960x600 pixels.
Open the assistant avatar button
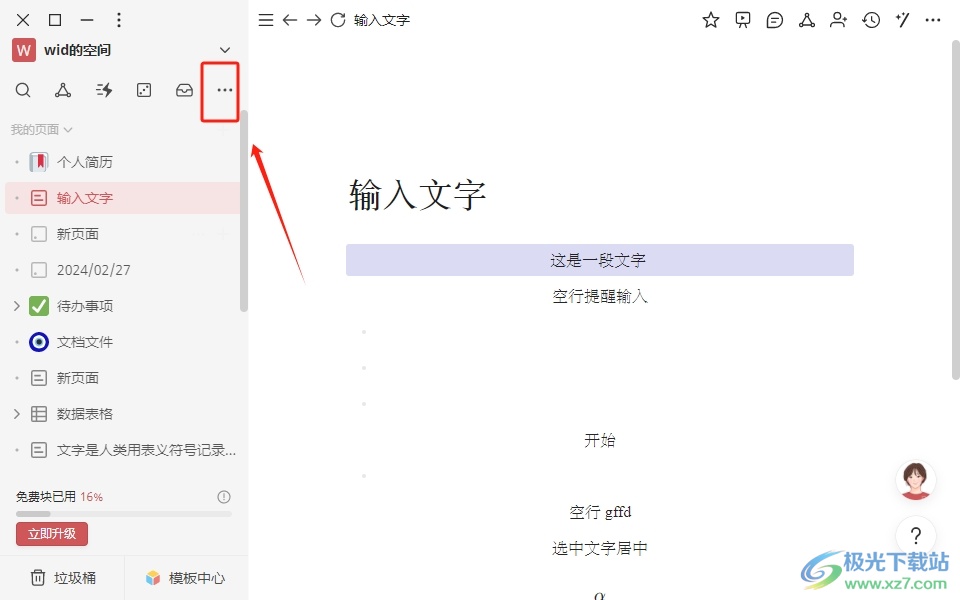pyautogui.click(x=915, y=480)
